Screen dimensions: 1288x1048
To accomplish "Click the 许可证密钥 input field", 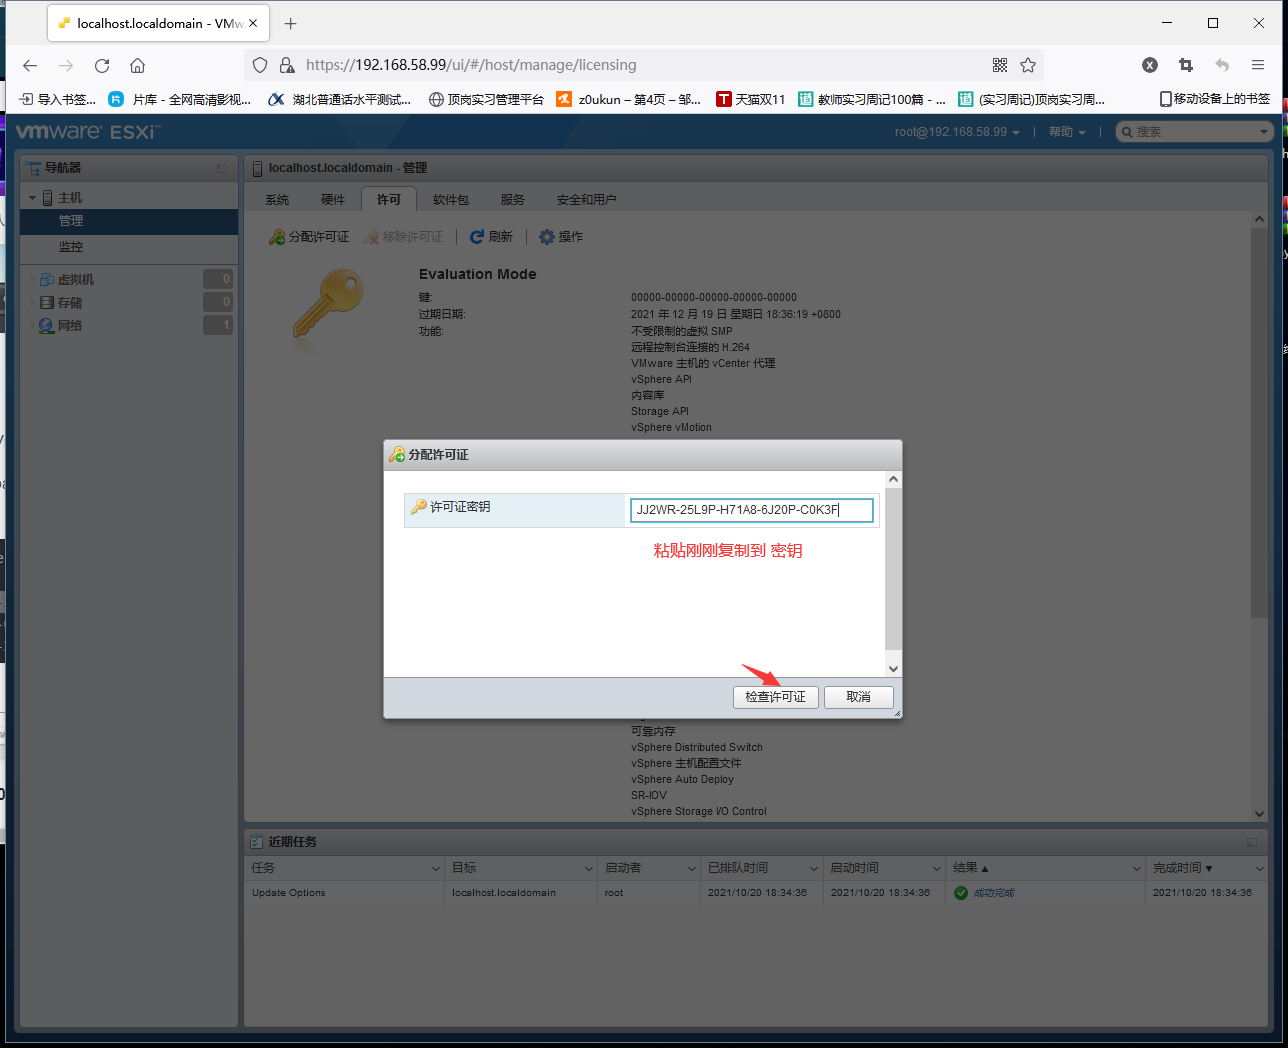I will coord(752,510).
